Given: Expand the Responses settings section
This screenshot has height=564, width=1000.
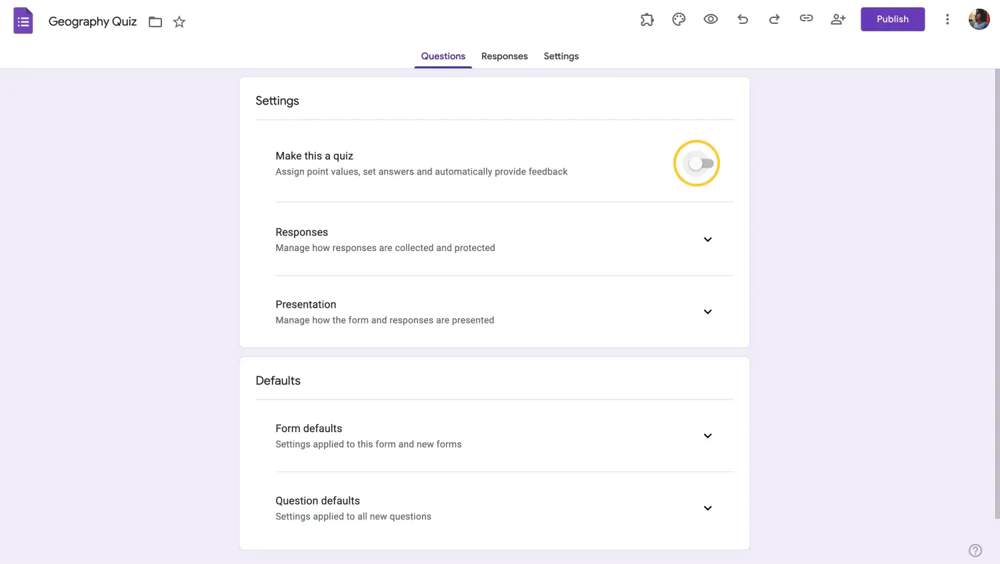Looking at the screenshot, I should (707, 240).
